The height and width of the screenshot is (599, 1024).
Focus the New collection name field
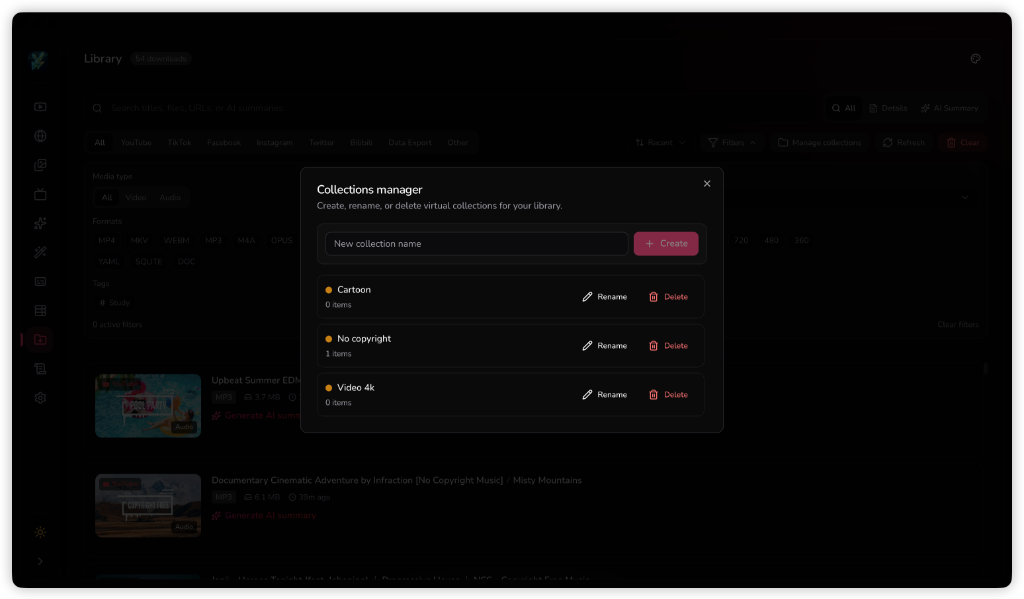(477, 244)
